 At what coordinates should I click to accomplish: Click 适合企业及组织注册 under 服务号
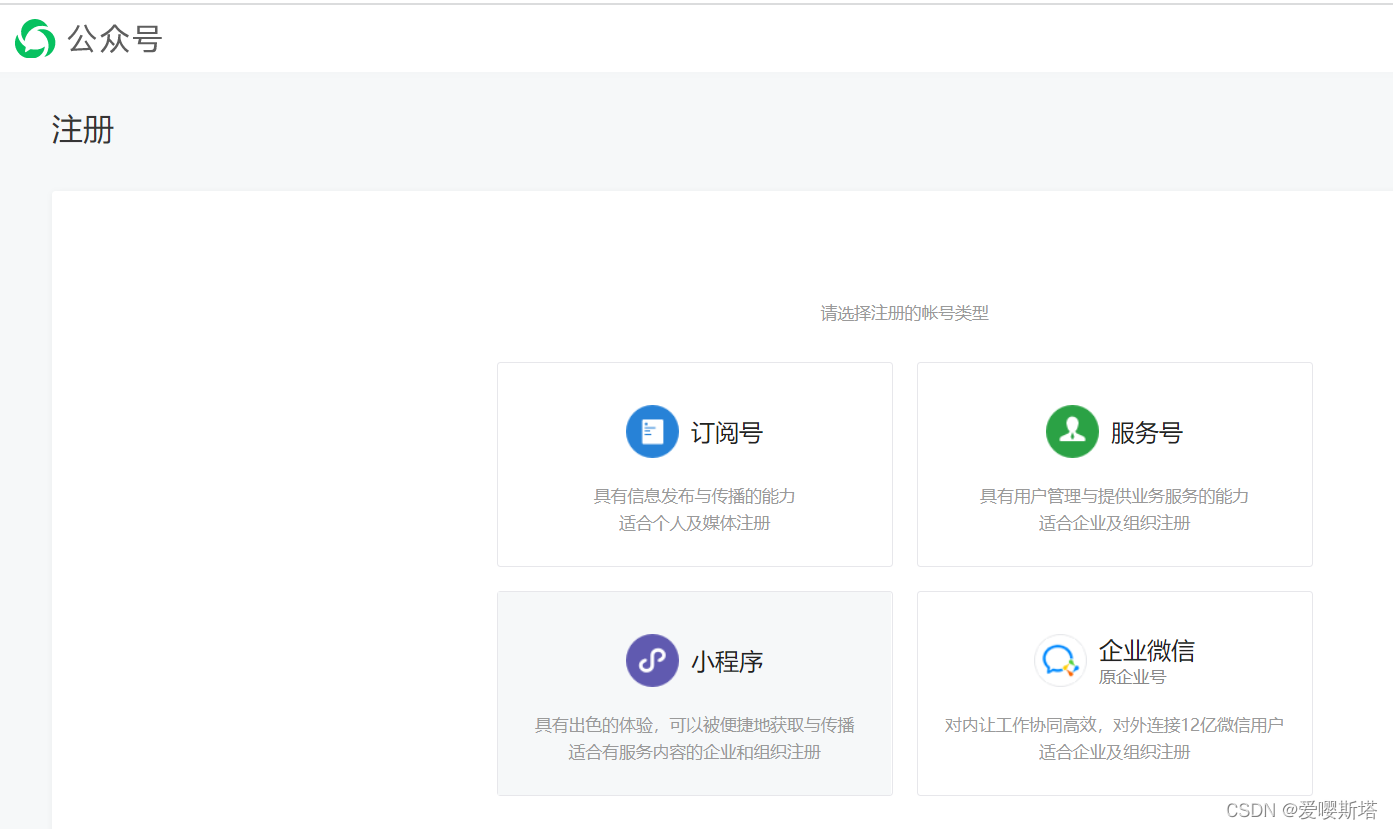[1114, 523]
